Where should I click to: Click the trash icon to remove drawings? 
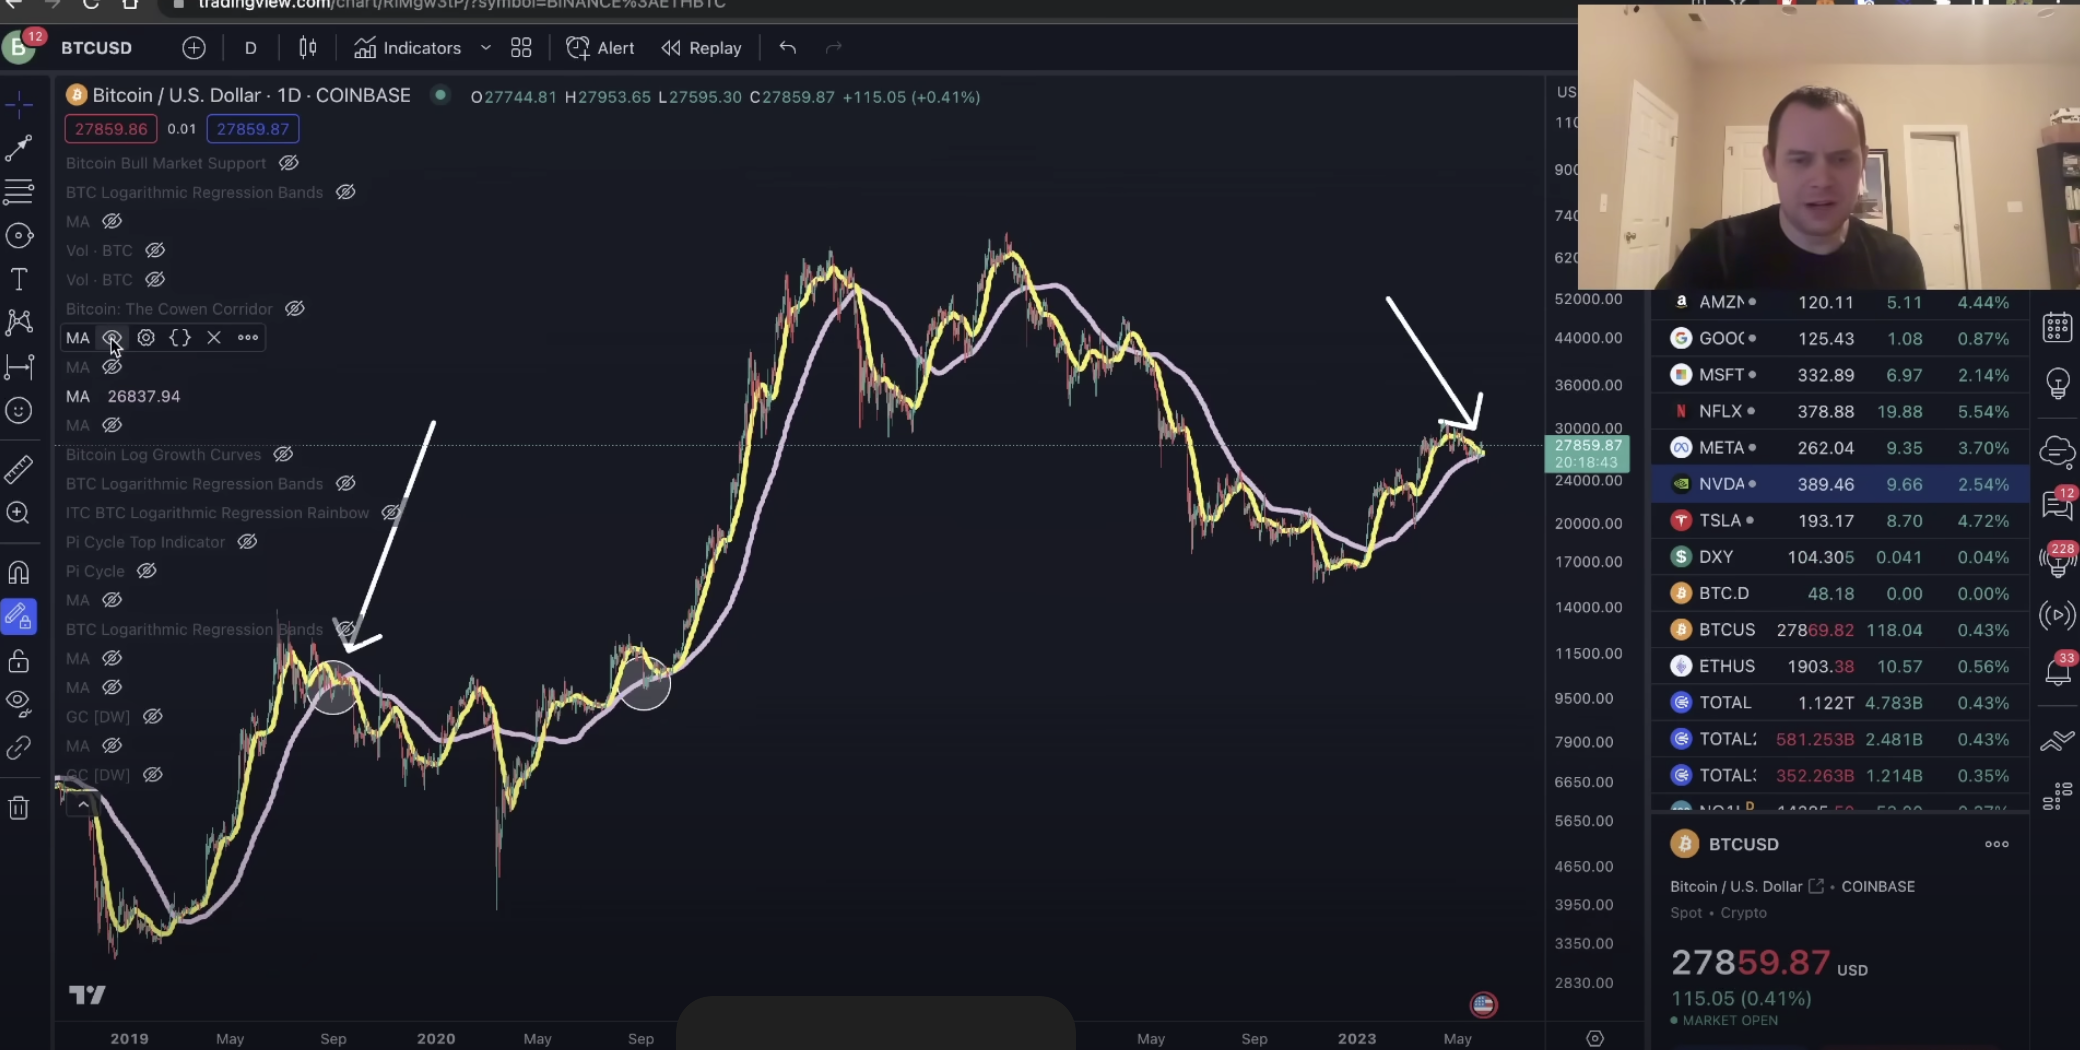[x=19, y=808]
